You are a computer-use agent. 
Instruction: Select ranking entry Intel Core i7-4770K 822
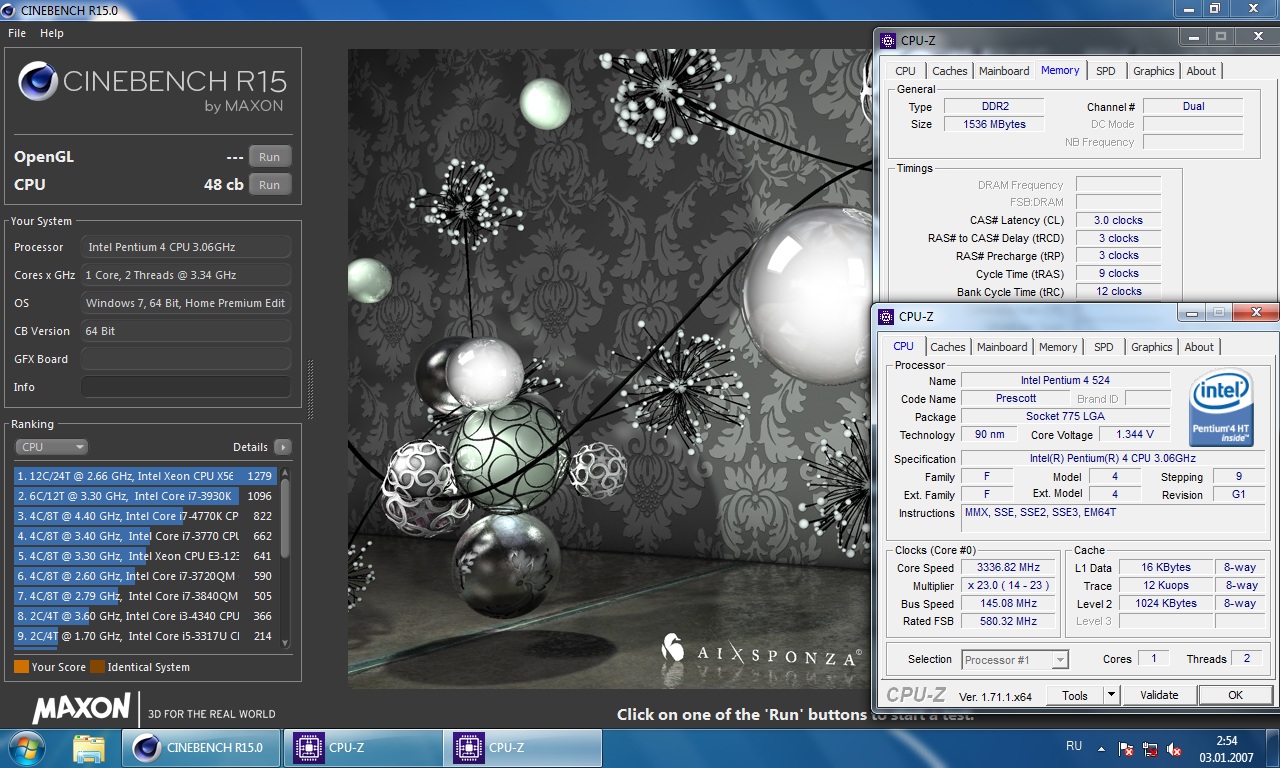pyautogui.click(x=145, y=516)
